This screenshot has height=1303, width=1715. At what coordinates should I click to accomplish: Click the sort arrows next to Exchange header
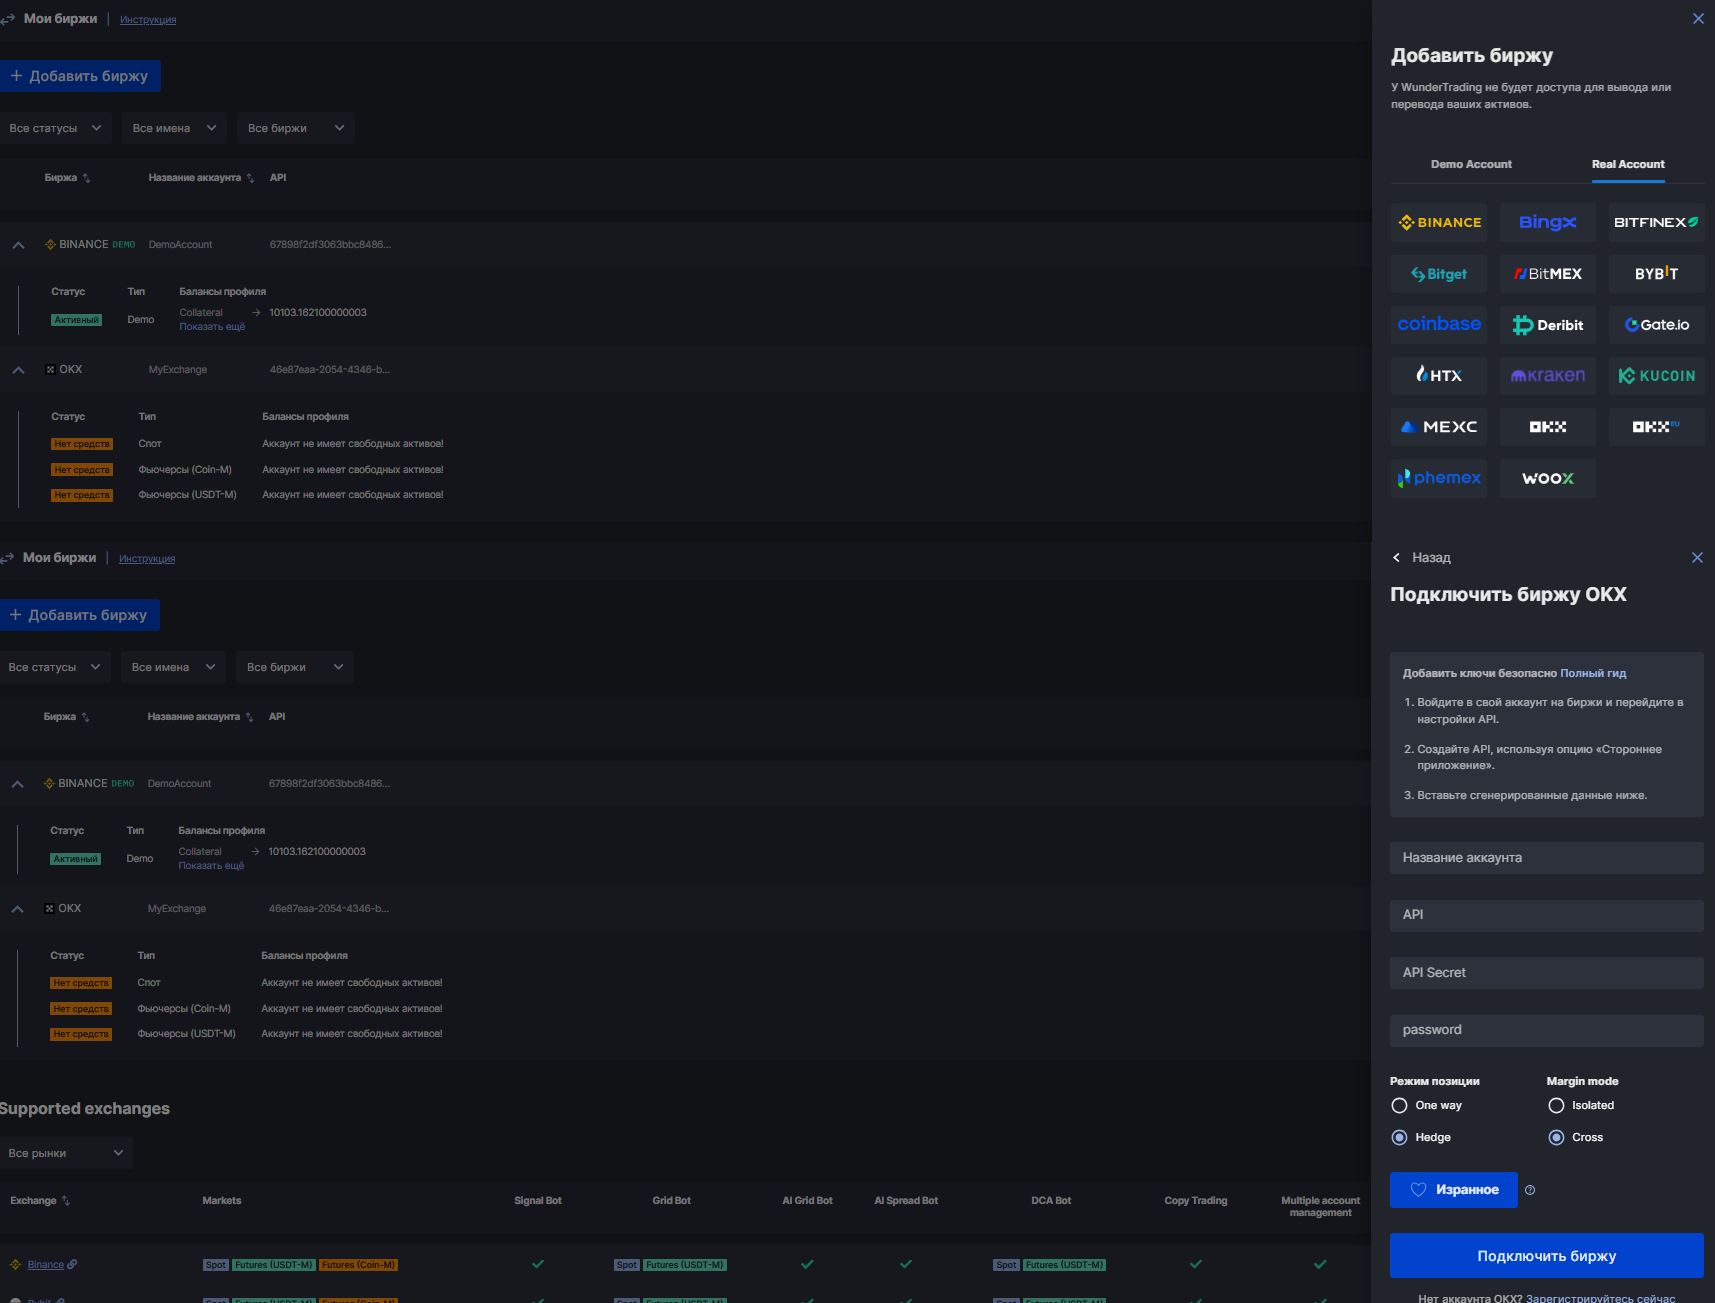point(66,1201)
